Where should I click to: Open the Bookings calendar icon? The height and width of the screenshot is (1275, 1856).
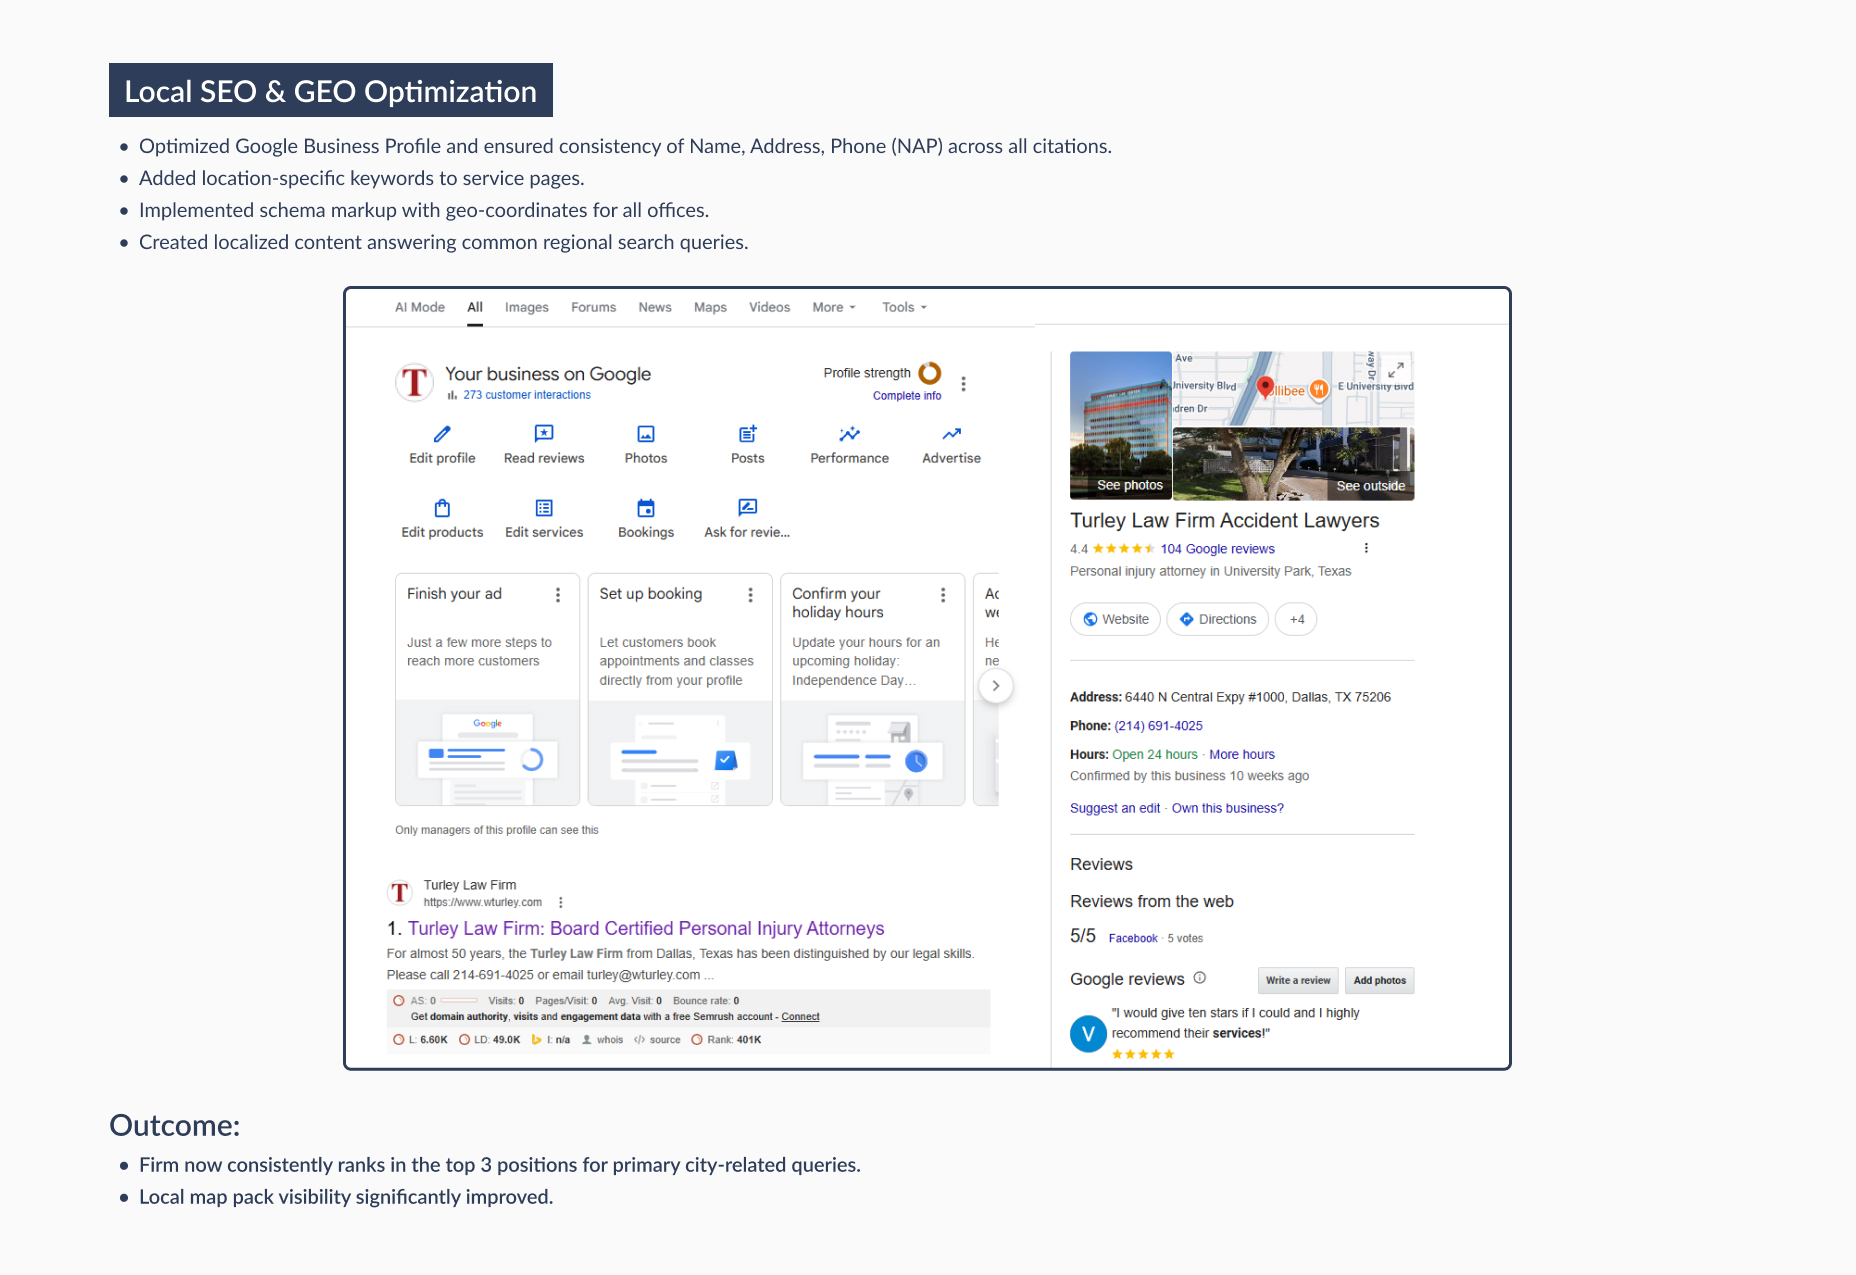pyautogui.click(x=646, y=508)
